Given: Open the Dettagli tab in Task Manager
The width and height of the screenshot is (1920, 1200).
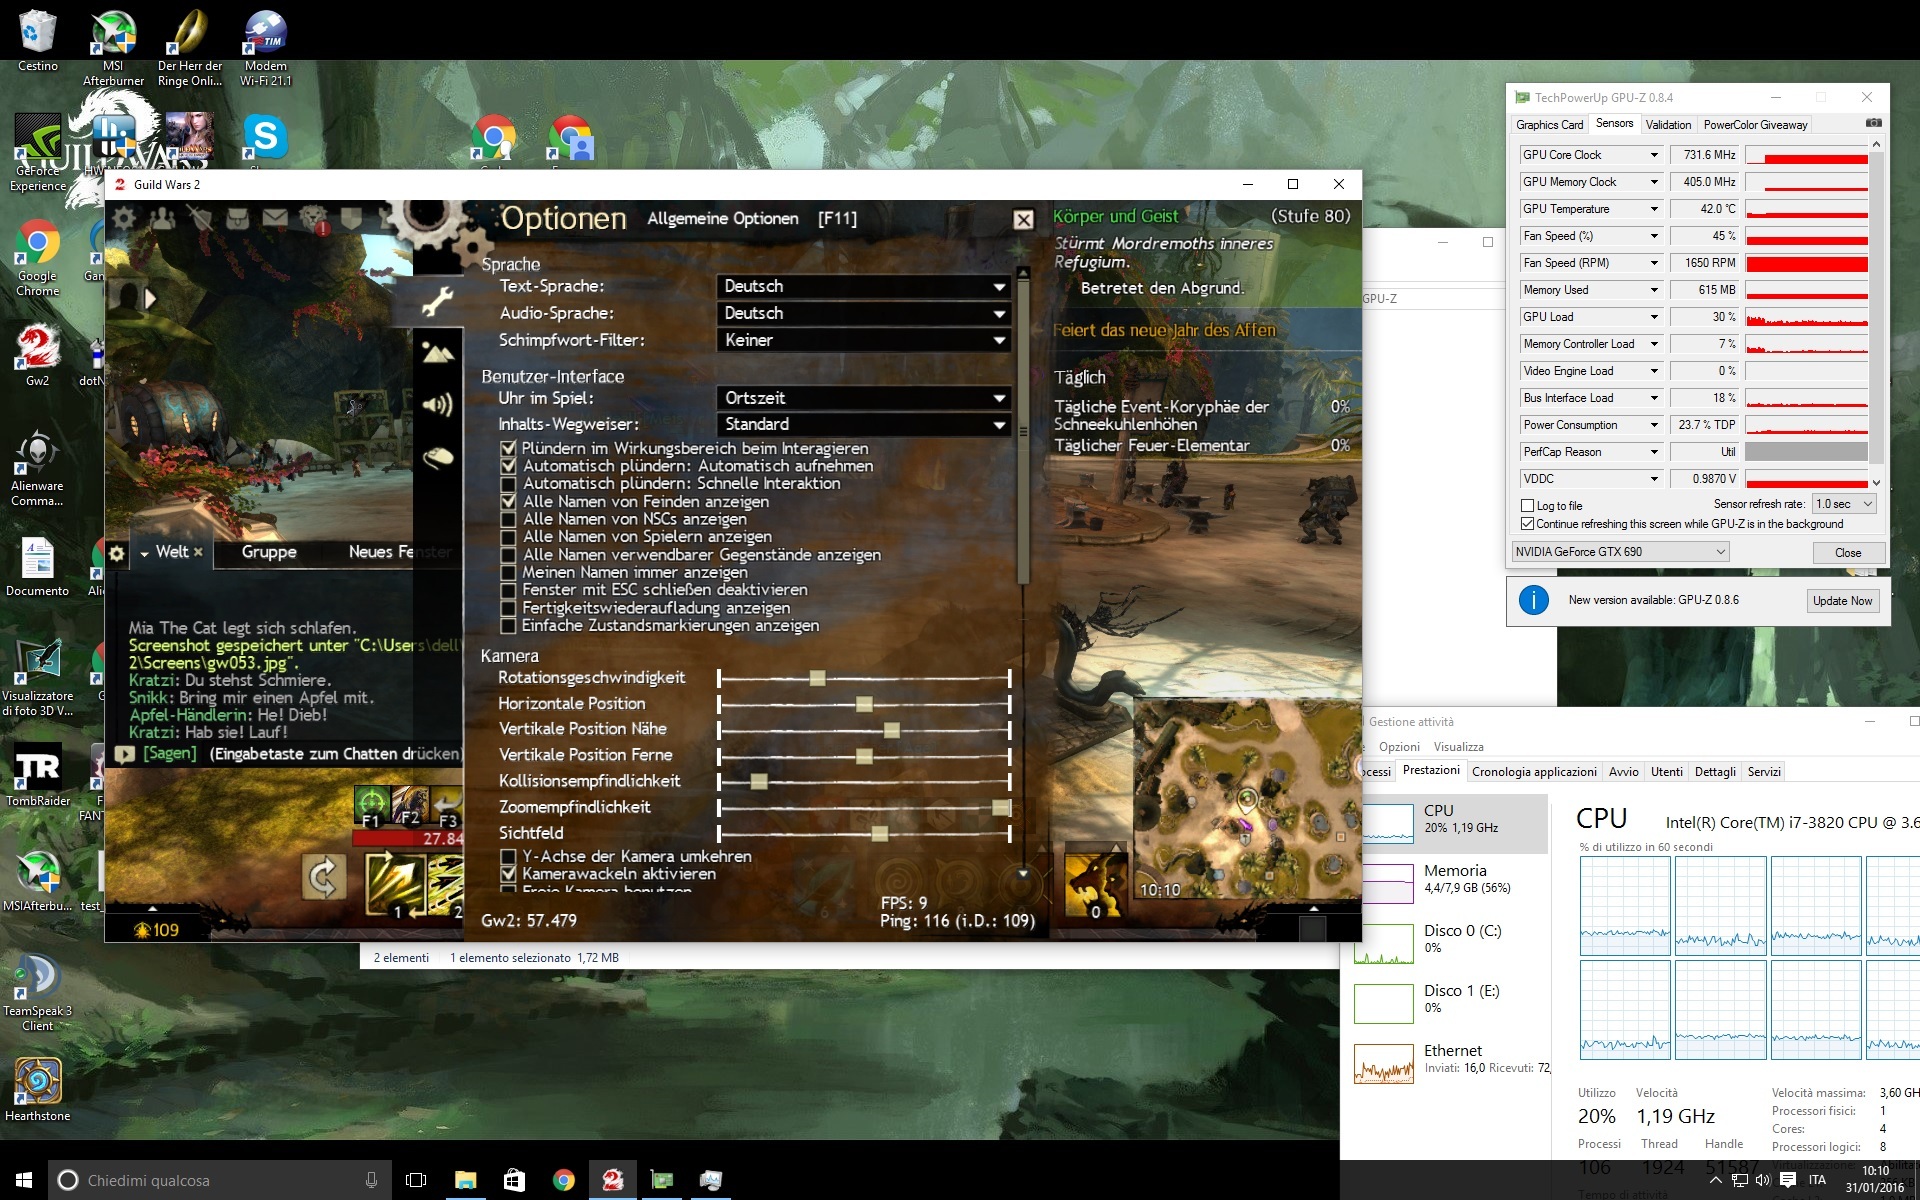Looking at the screenshot, I should tap(1715, 772).
